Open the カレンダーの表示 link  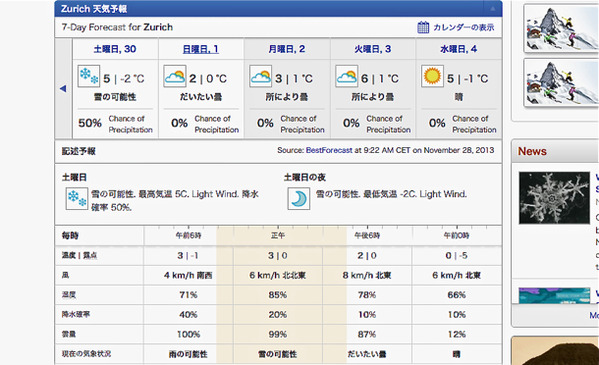coord(463,28)
